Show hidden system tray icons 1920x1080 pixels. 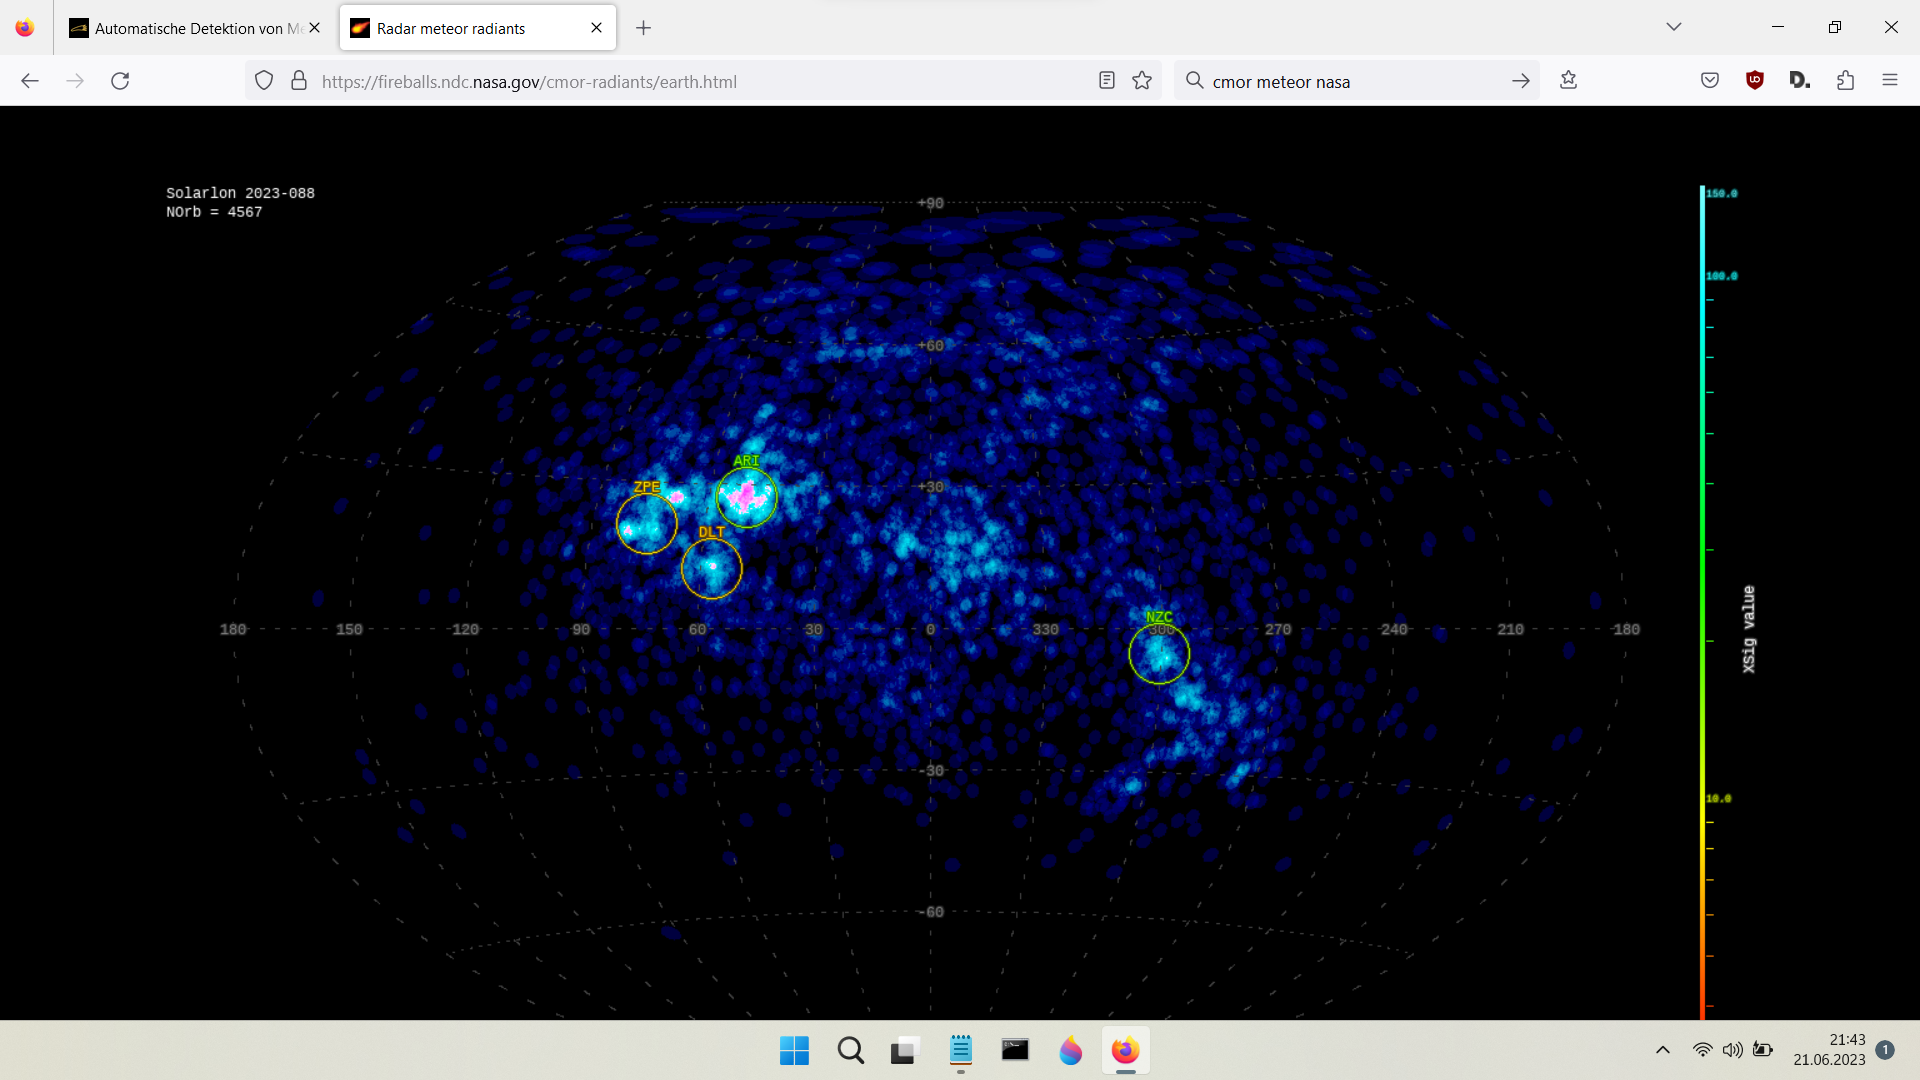coord(1663,1050)
